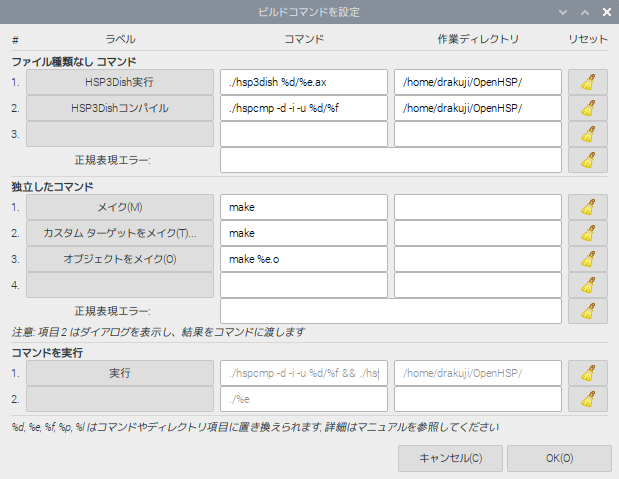Image resolution: width=619 pixels, height=479 pixels.
Task: Select working directory field for HSP3Dishコンパイル
Action: pos(477,108)
